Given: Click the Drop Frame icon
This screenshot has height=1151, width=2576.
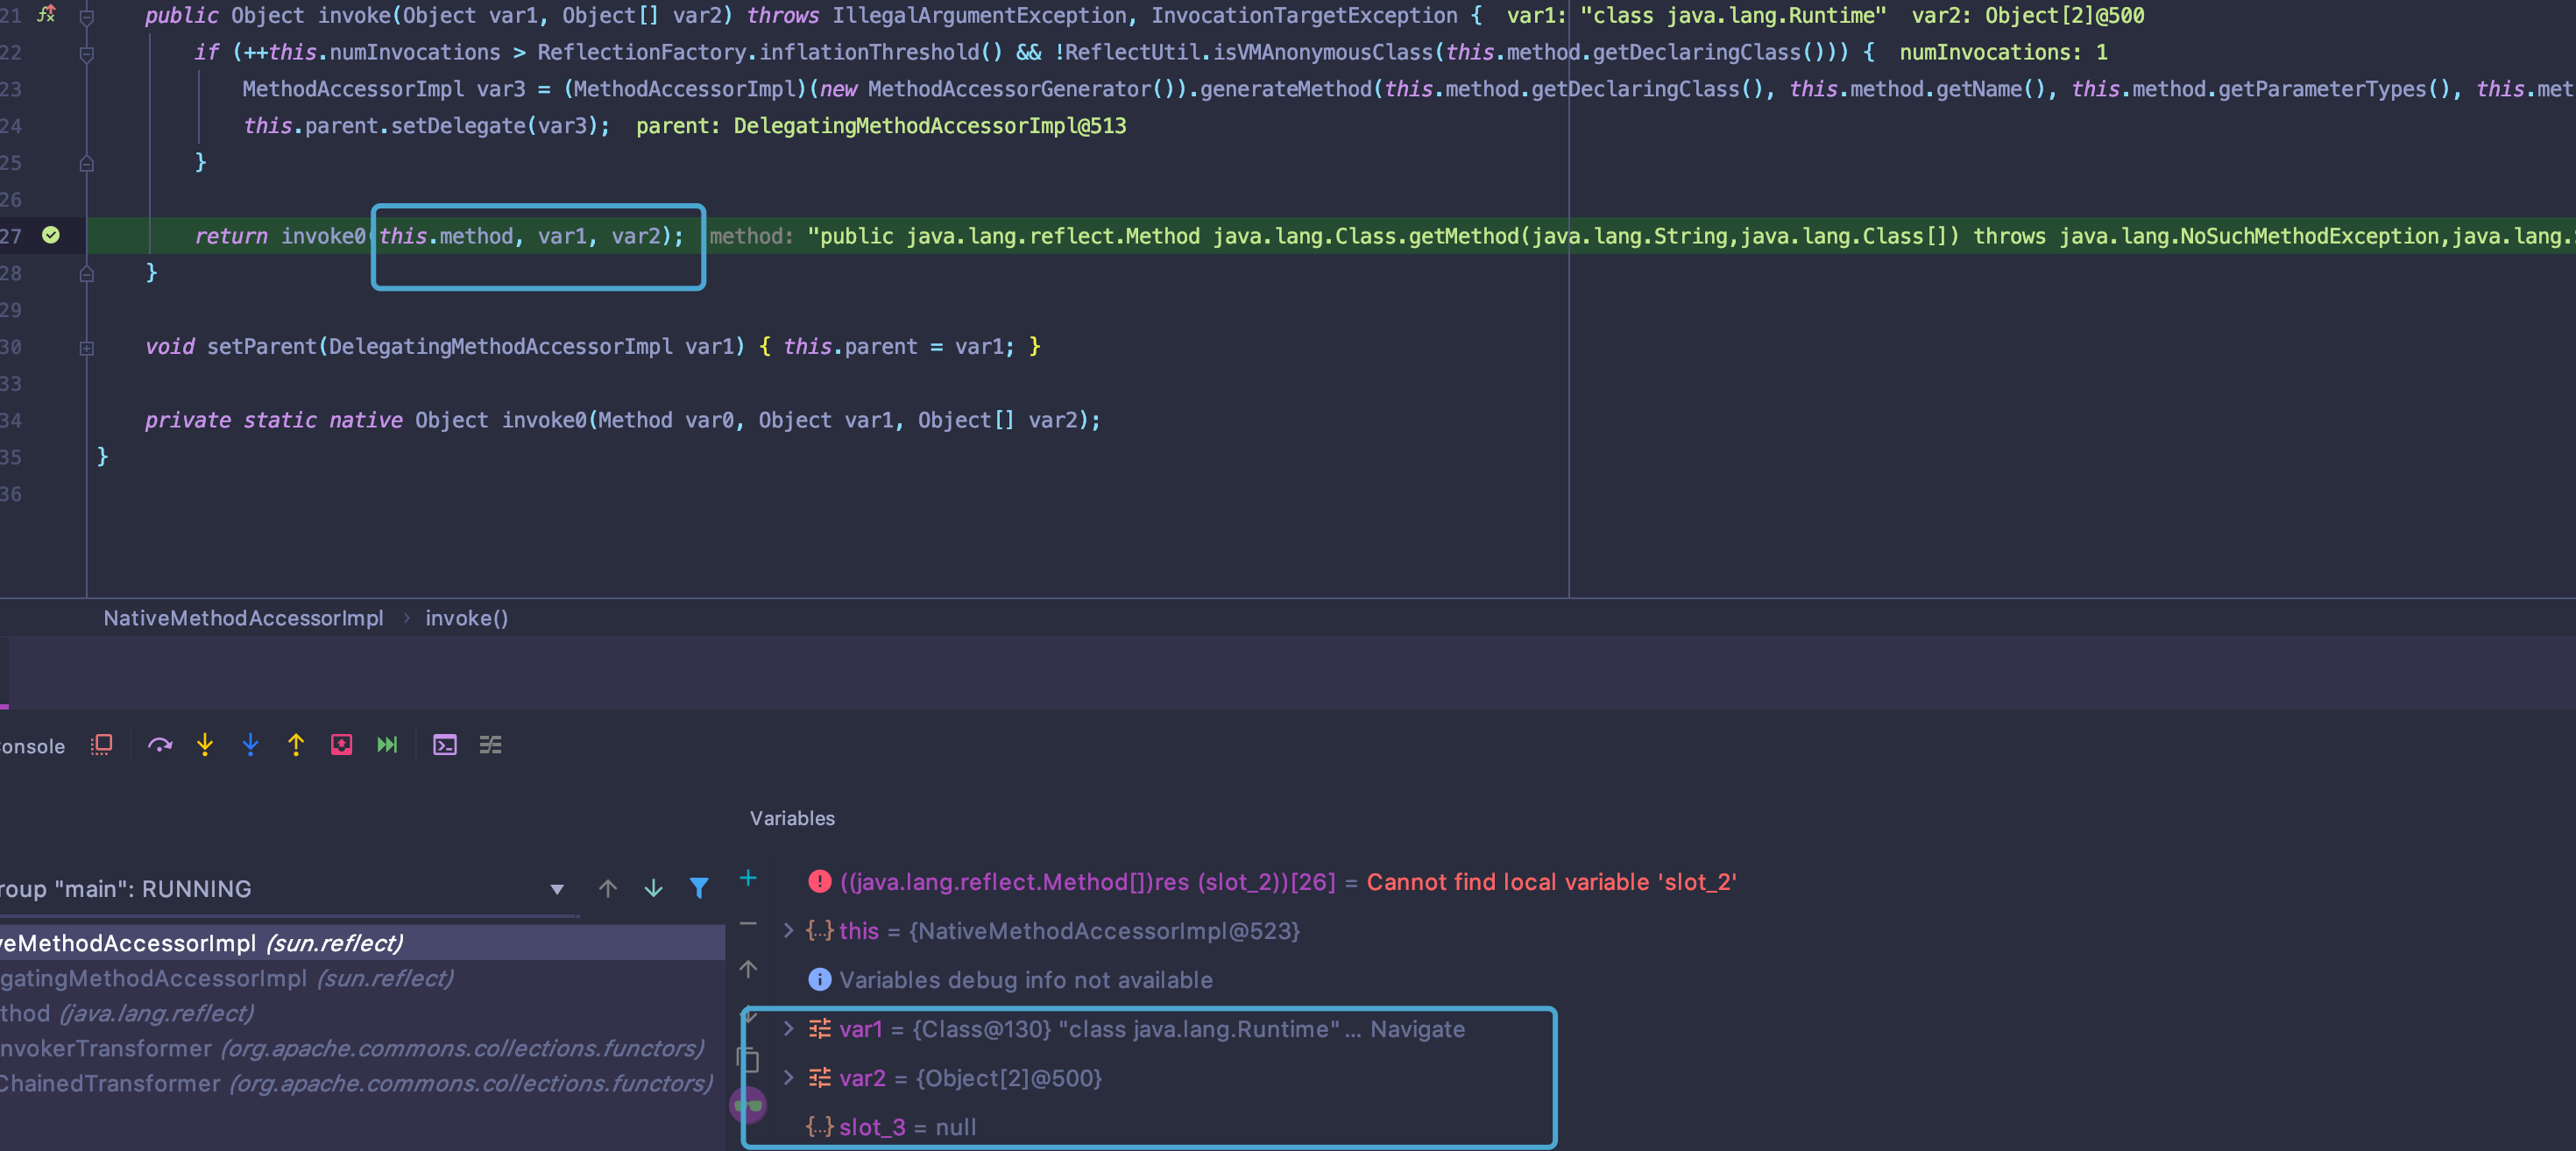Looking at the screenshot, I should coord(341,745).
